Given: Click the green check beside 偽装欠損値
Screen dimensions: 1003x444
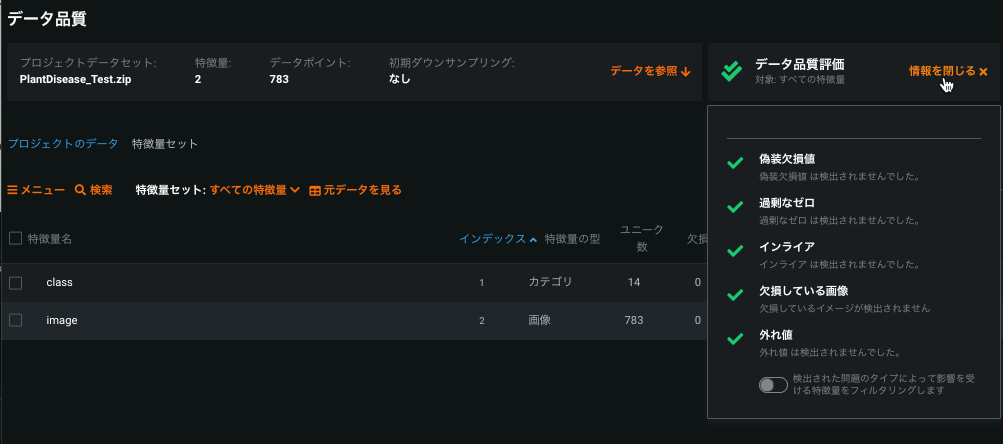Looking at the screenshot, I should [735, 163].
